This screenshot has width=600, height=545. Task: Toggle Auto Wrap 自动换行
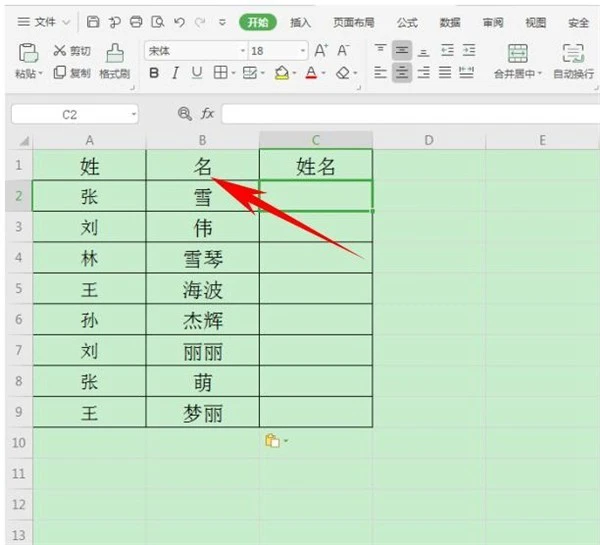[573, 61]
